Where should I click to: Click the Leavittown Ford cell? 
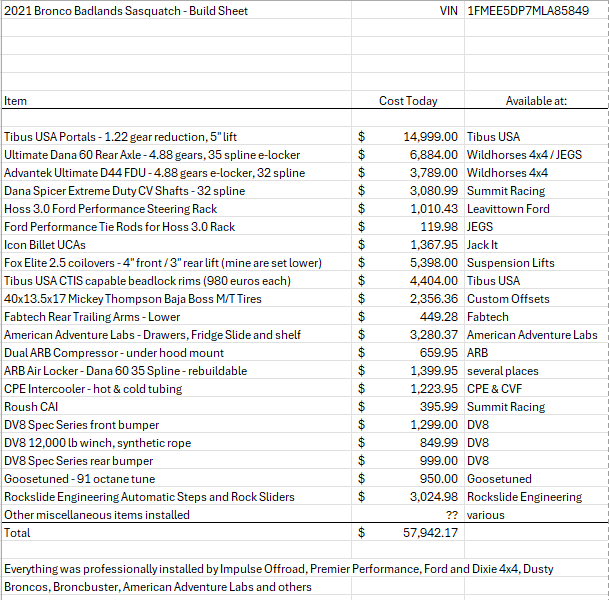coord(536,209)
